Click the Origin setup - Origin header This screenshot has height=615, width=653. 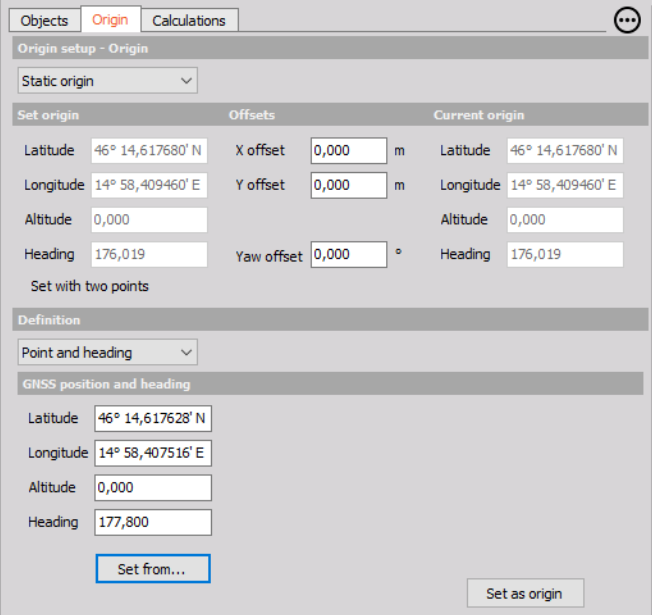click(330, 48)
